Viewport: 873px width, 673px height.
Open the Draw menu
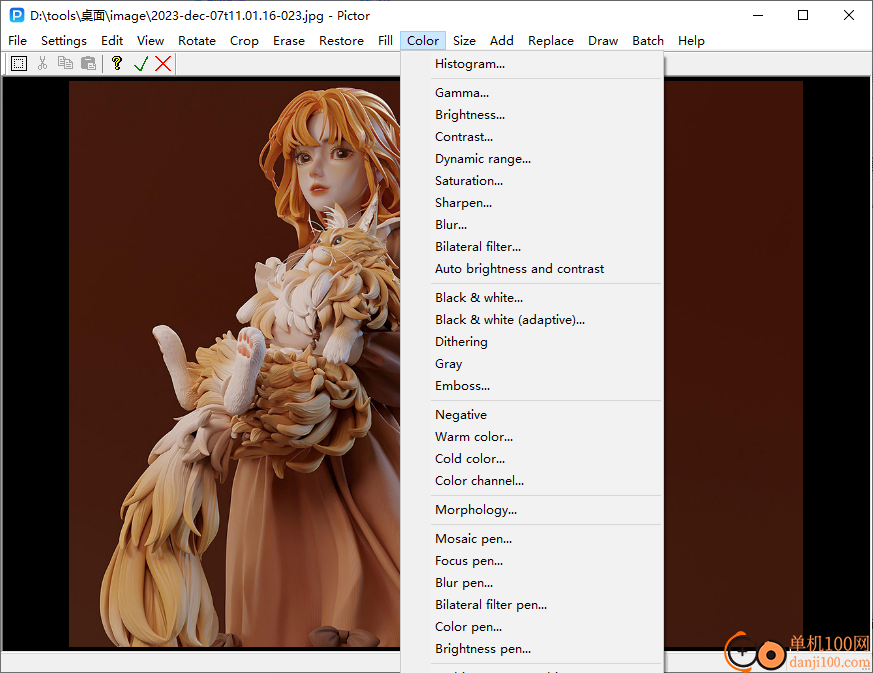click(x=603, y=41)
